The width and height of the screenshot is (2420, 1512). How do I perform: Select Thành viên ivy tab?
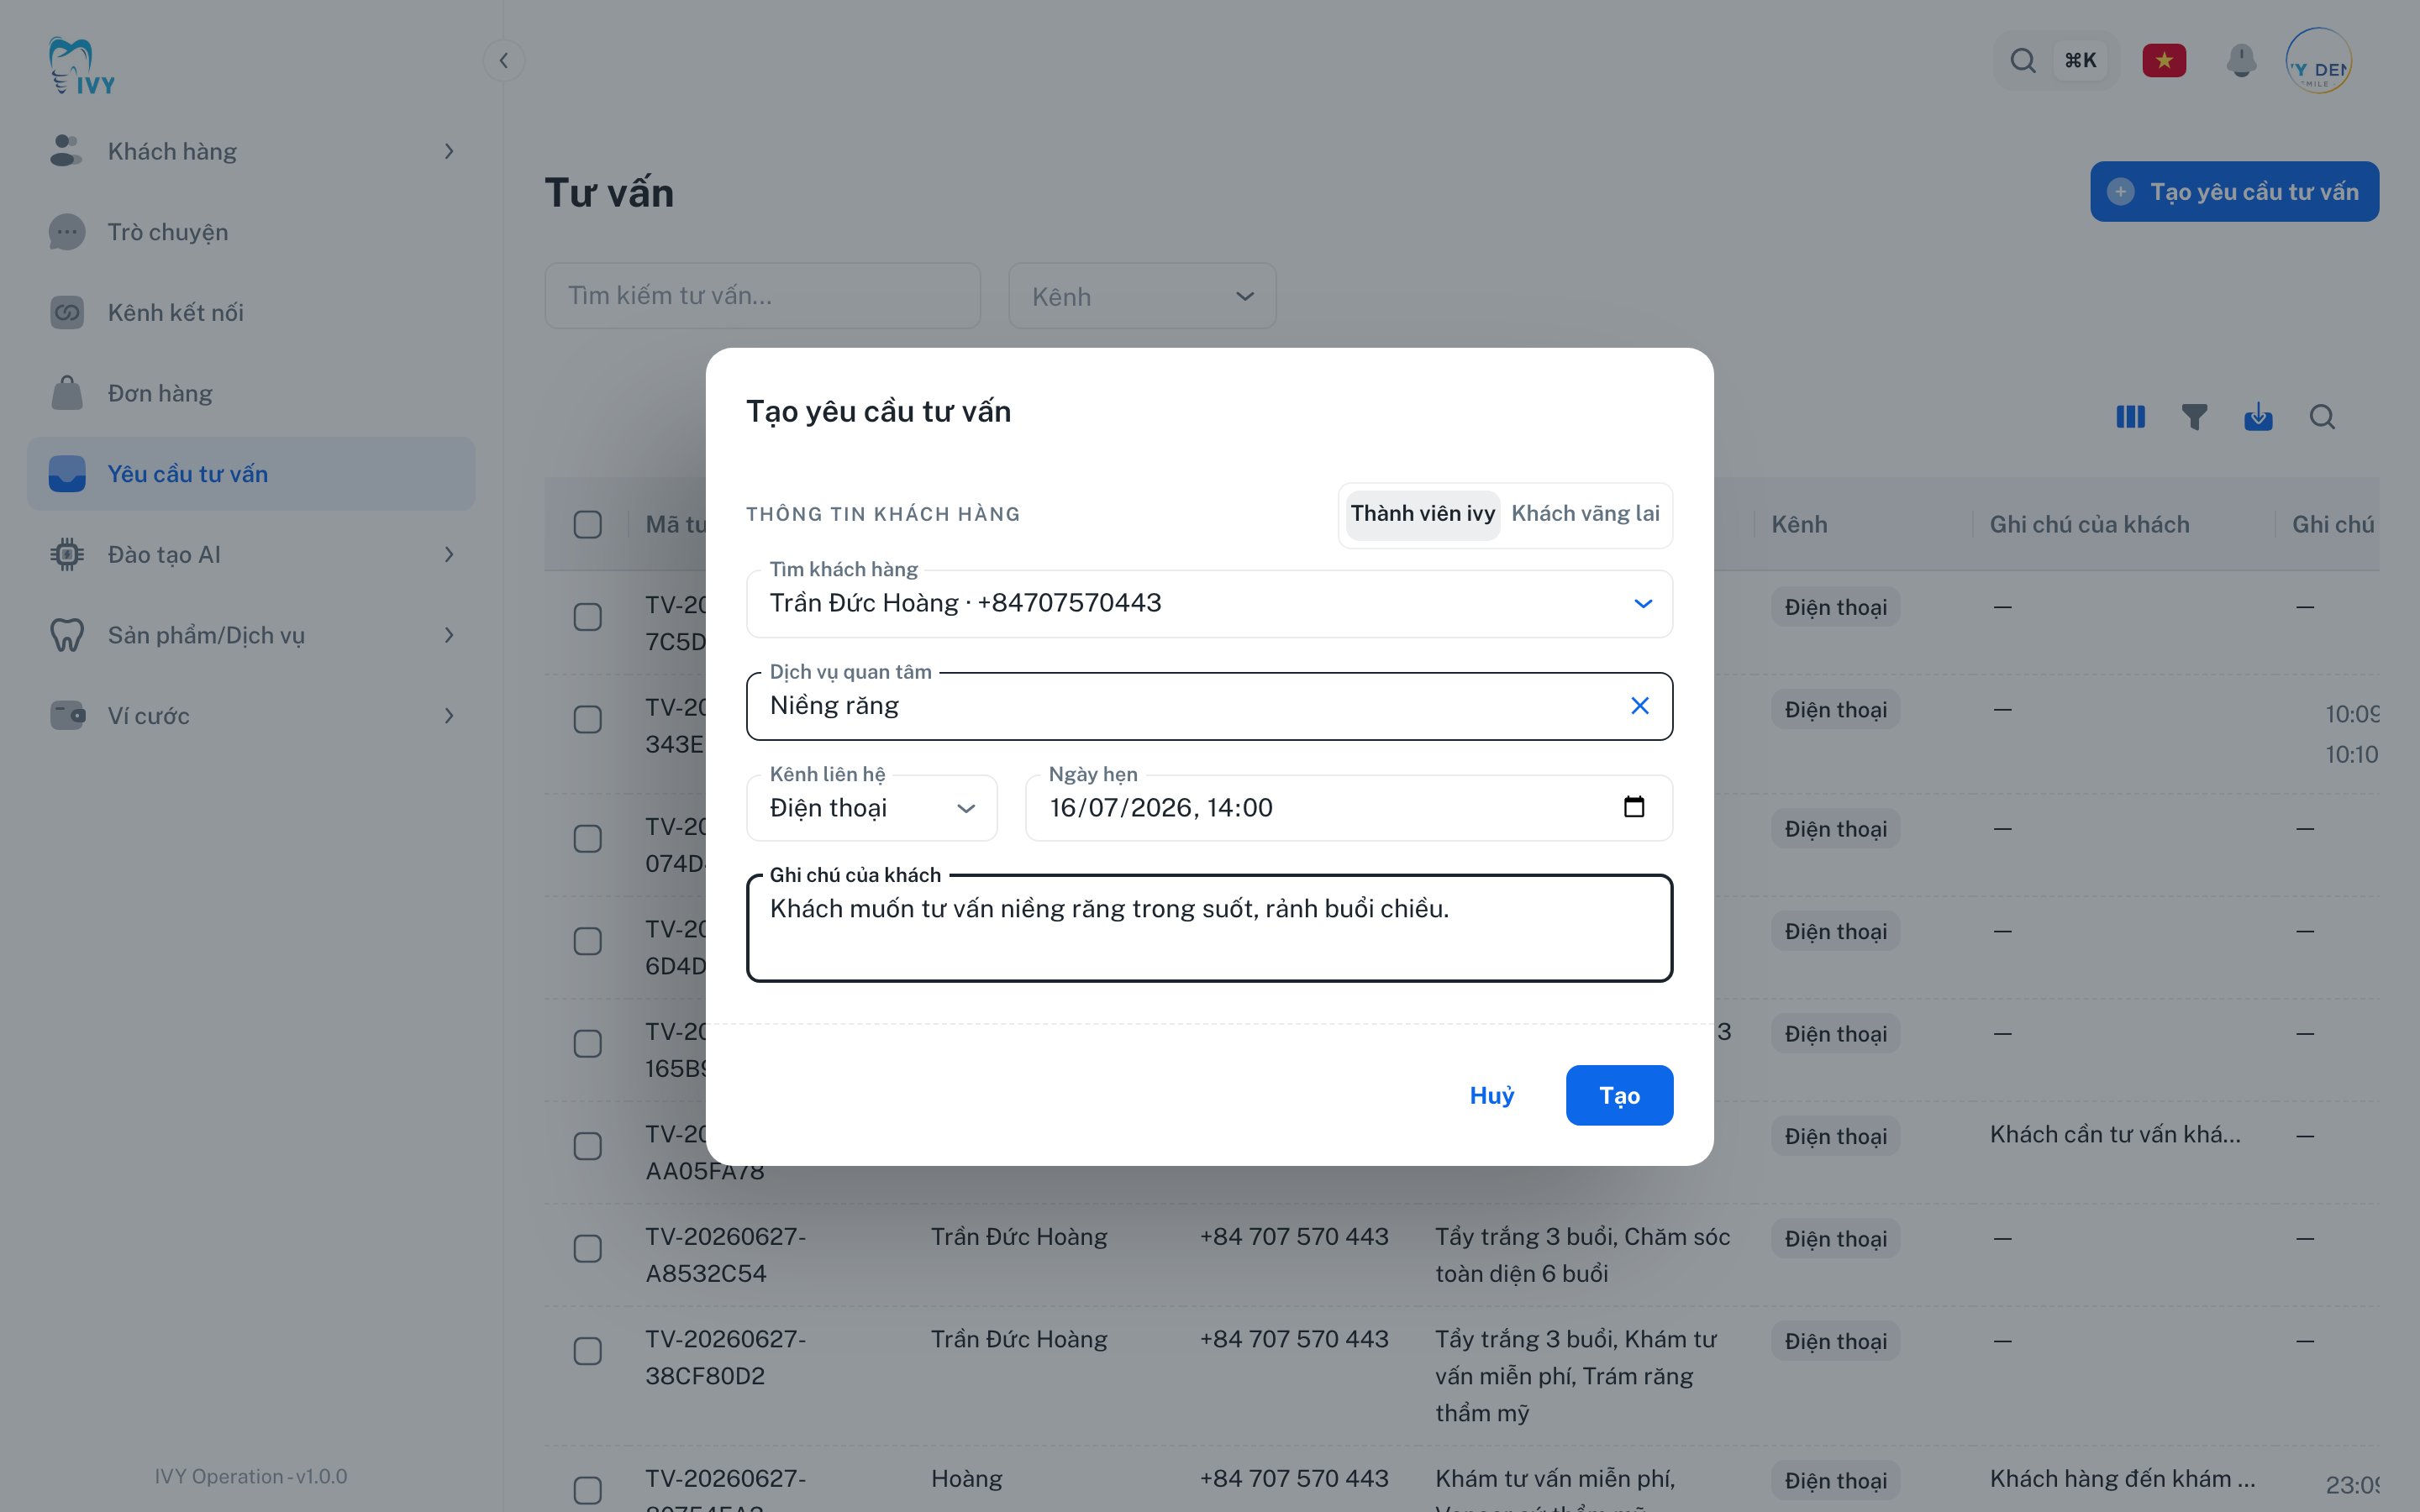[x=1422, y=515]
